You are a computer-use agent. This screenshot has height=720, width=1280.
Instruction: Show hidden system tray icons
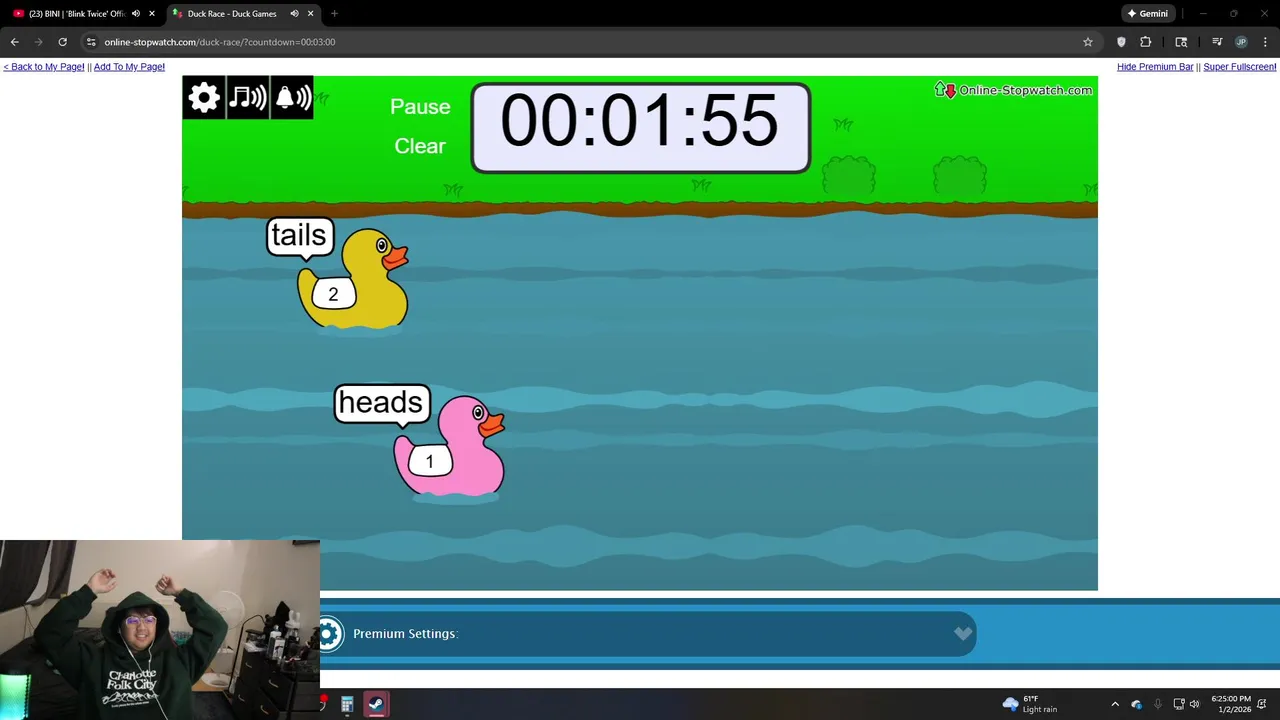tap(1115, 704)
